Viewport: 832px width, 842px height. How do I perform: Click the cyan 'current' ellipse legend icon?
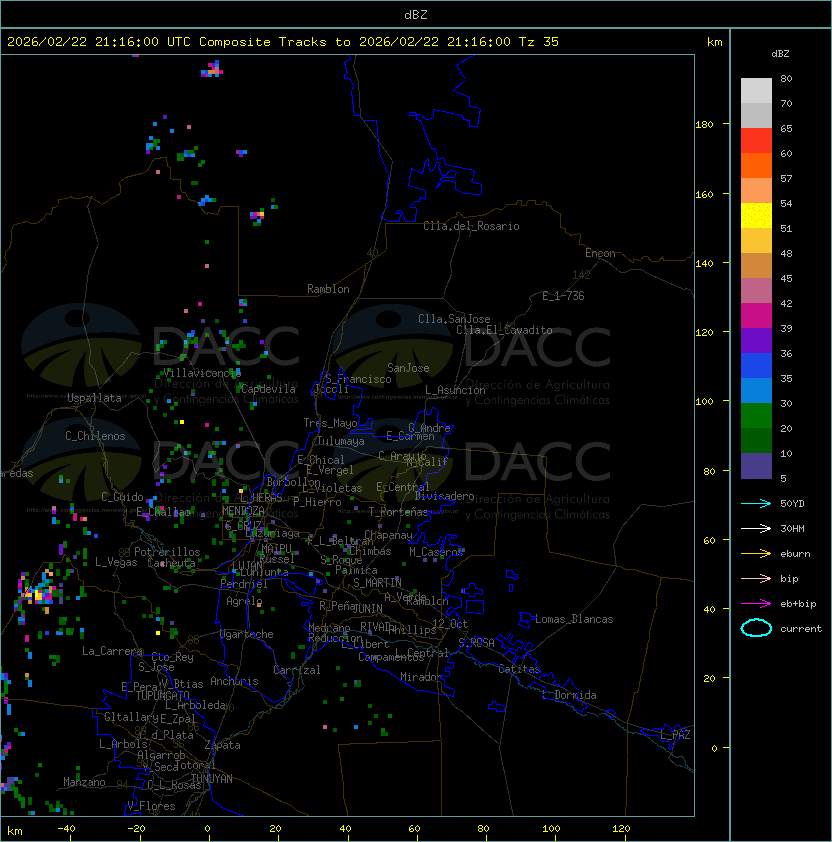tap(756, 628)
